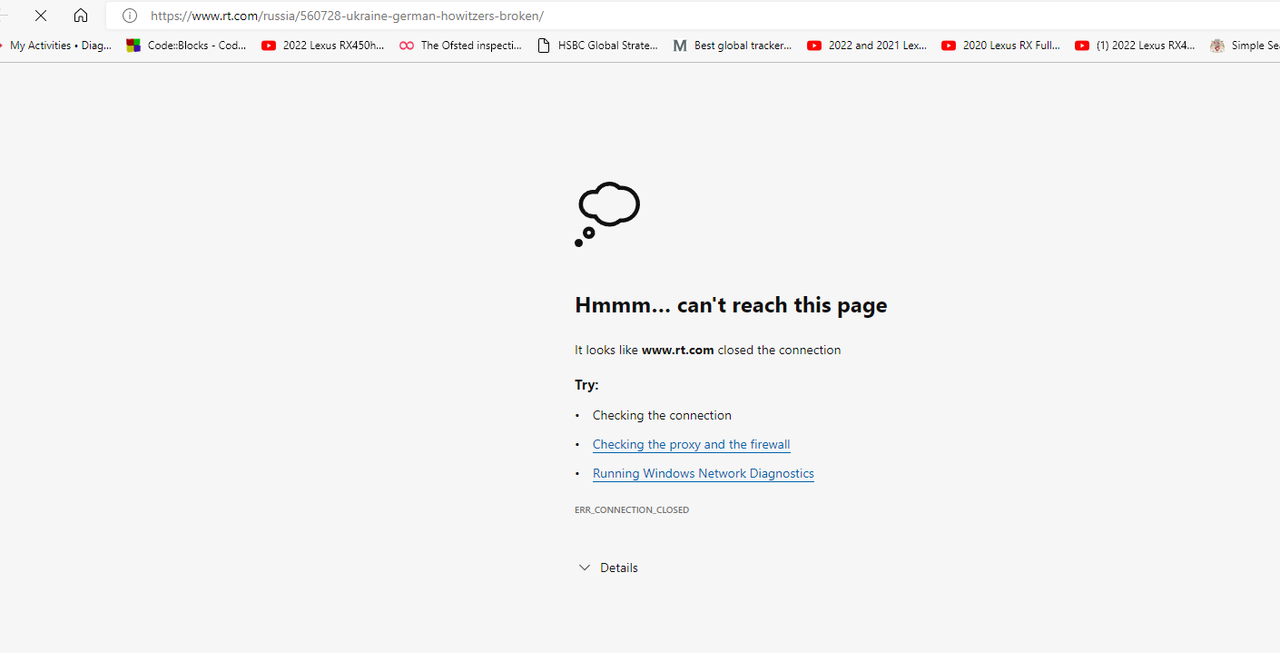Go to the browser home page
This screenshot has height=653, width=1280.
tap(81, 16)
